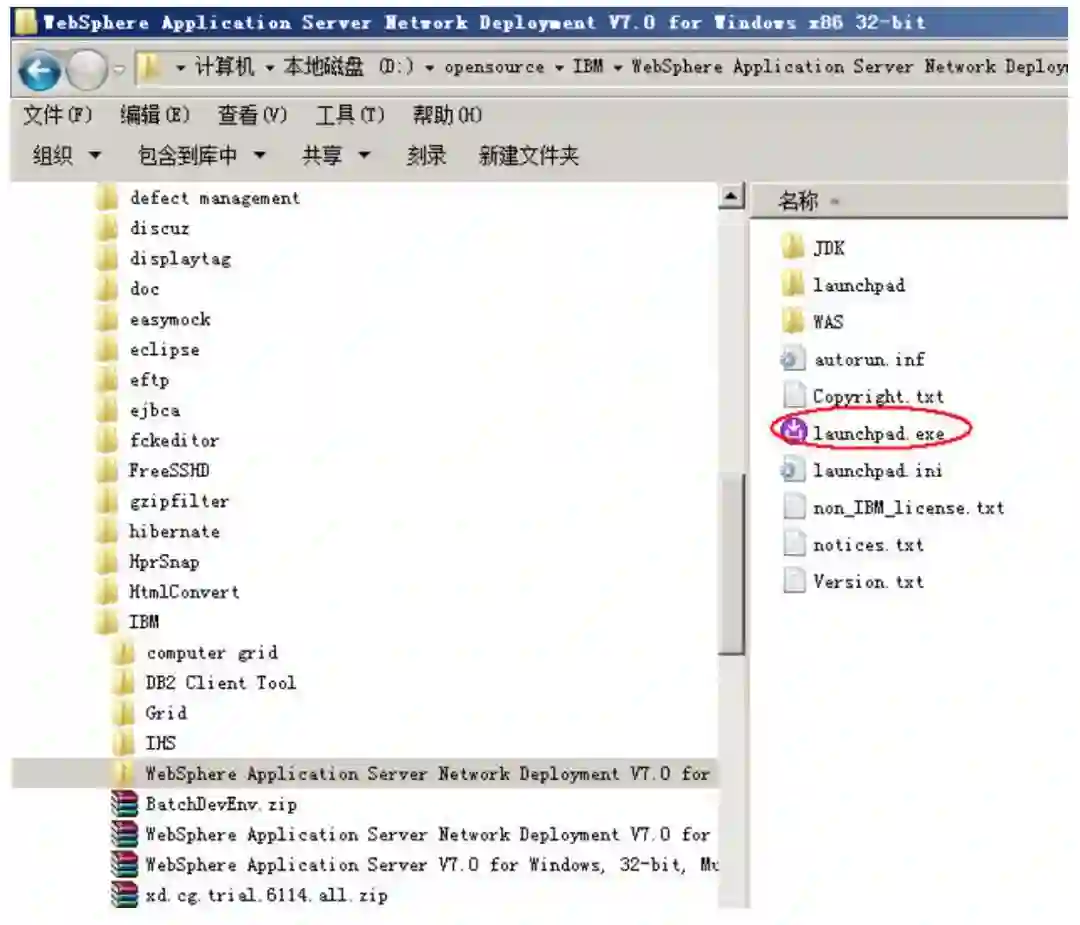Select the autorun.inf file icon

(x=793, y=359)
